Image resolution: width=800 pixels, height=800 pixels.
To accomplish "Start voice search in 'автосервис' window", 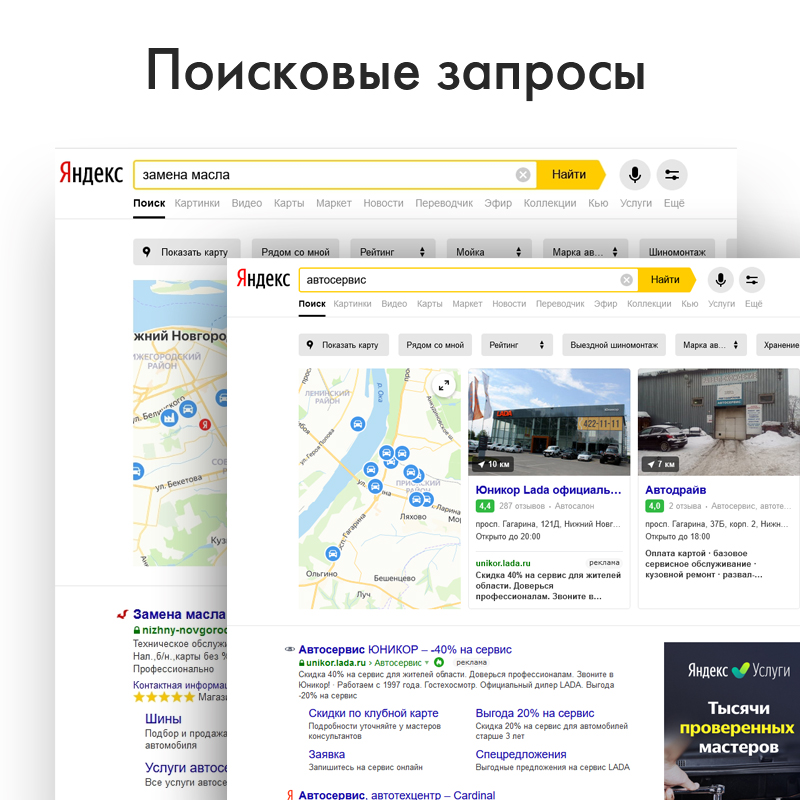I will point(720,280).
